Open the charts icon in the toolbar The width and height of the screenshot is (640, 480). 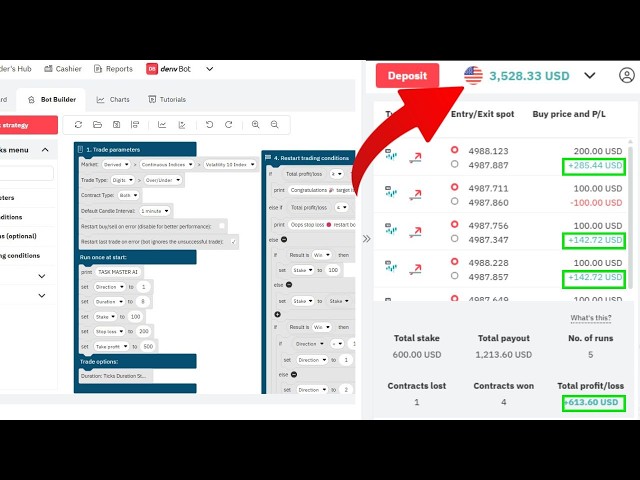[162, 124]
